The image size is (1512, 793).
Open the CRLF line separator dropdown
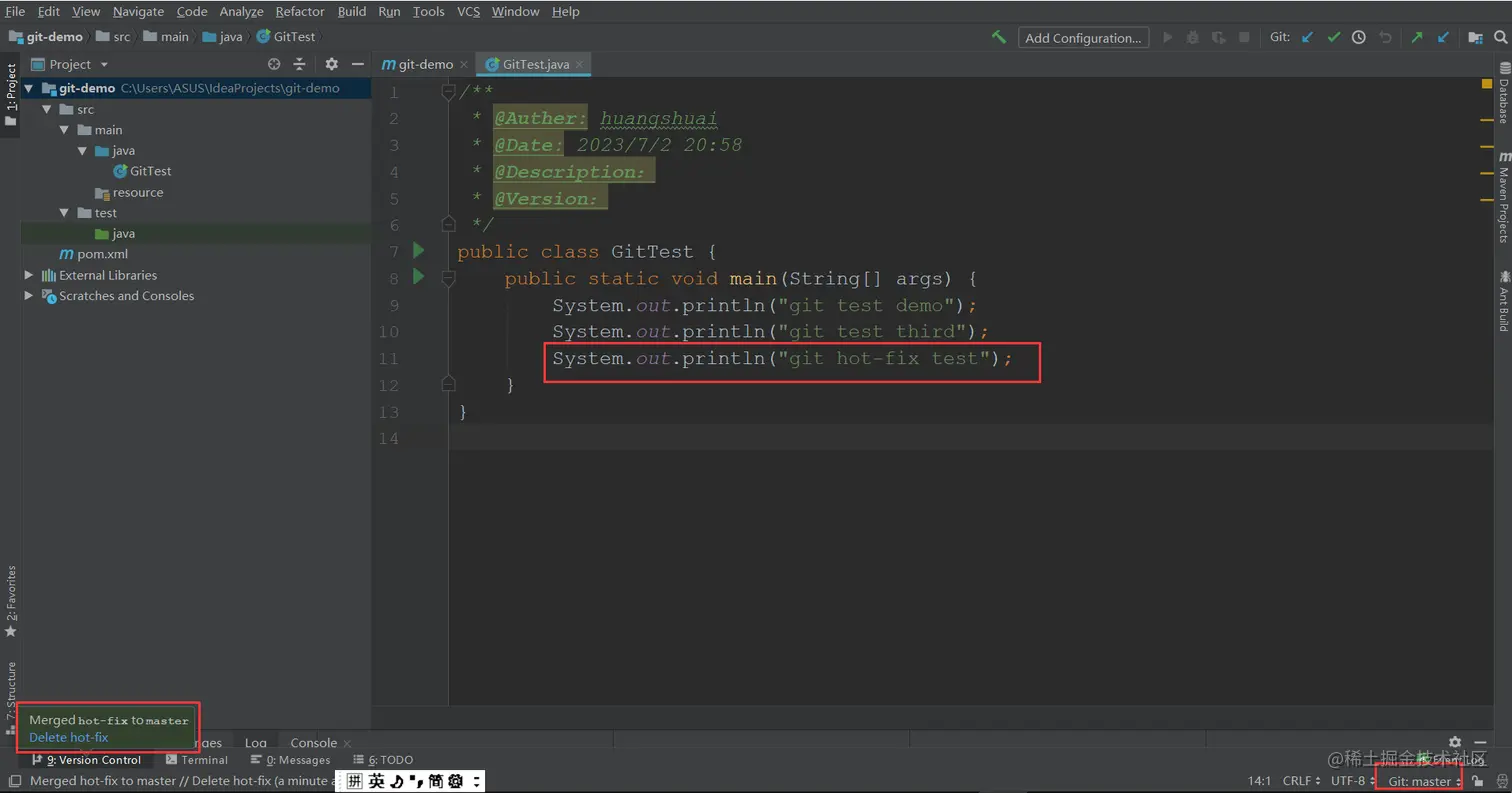point(1301,781)
